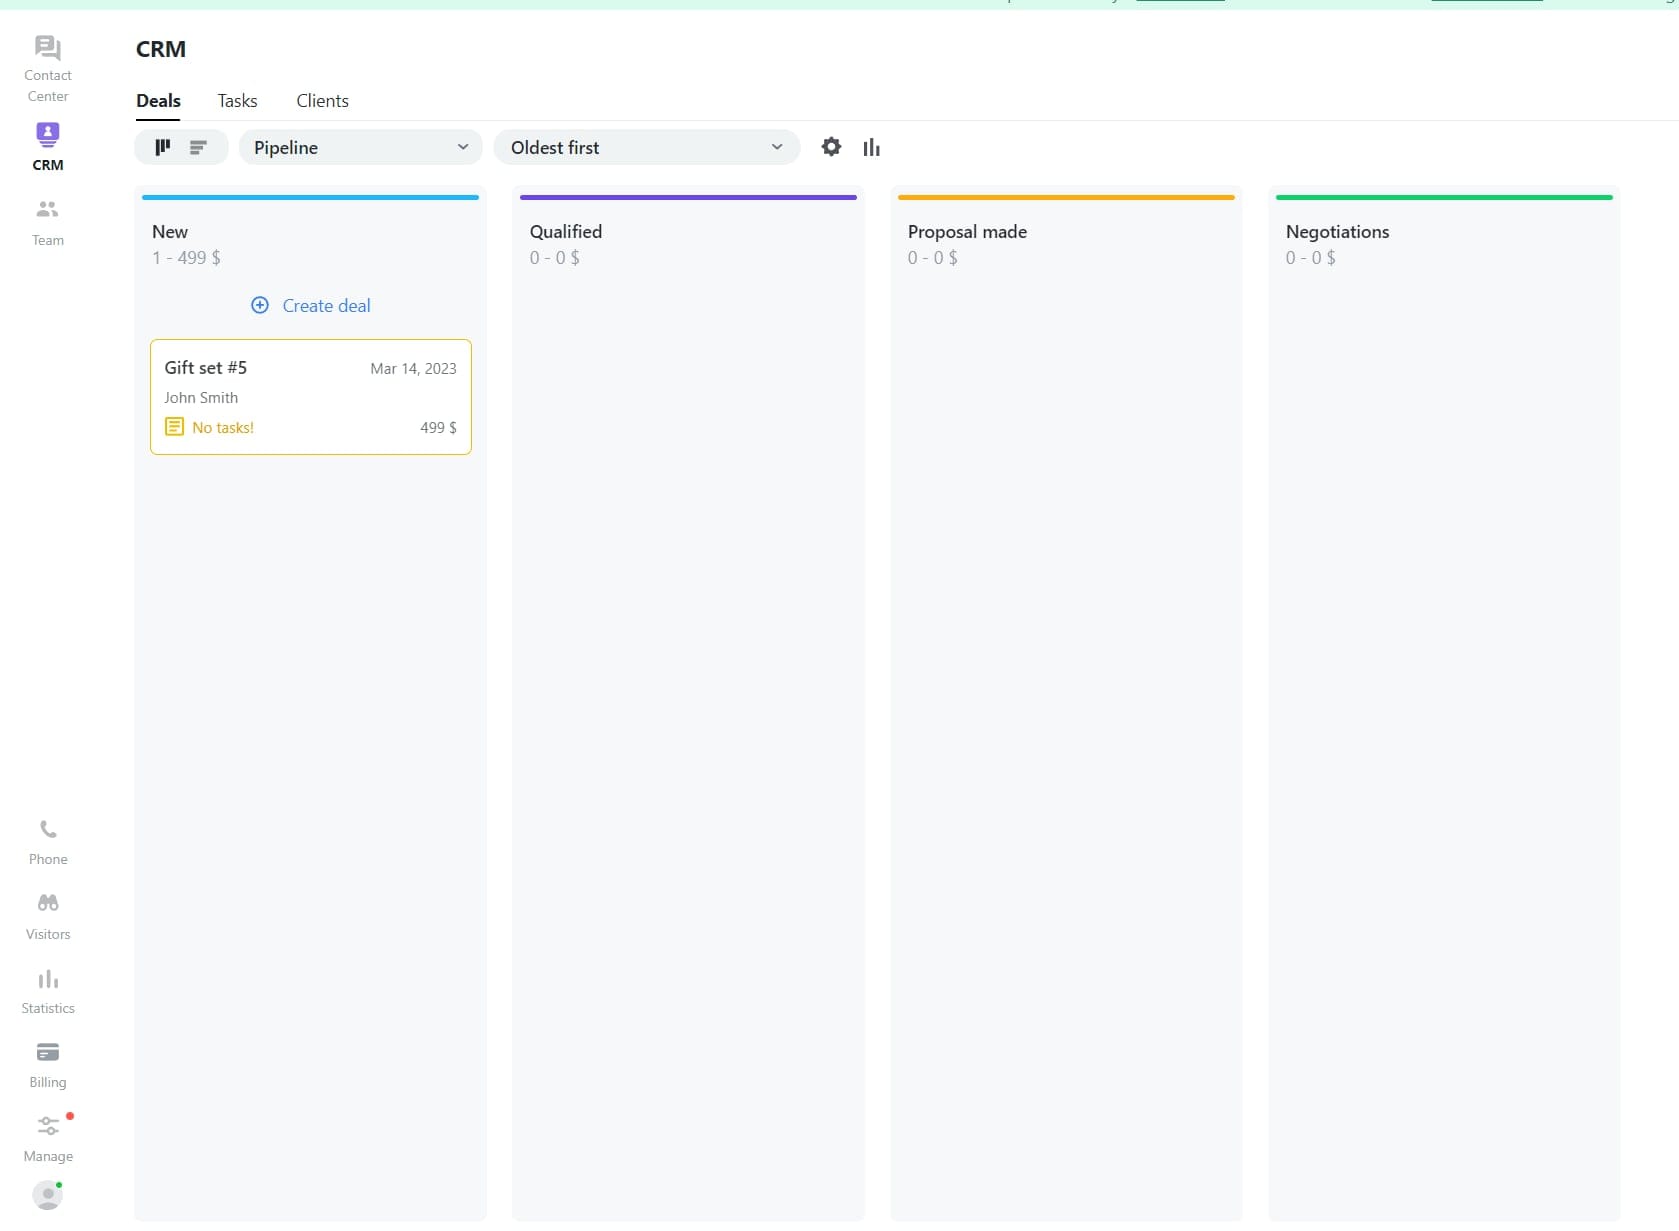
Task: Switch to the Tasks tab
Action: click(237, 101)
